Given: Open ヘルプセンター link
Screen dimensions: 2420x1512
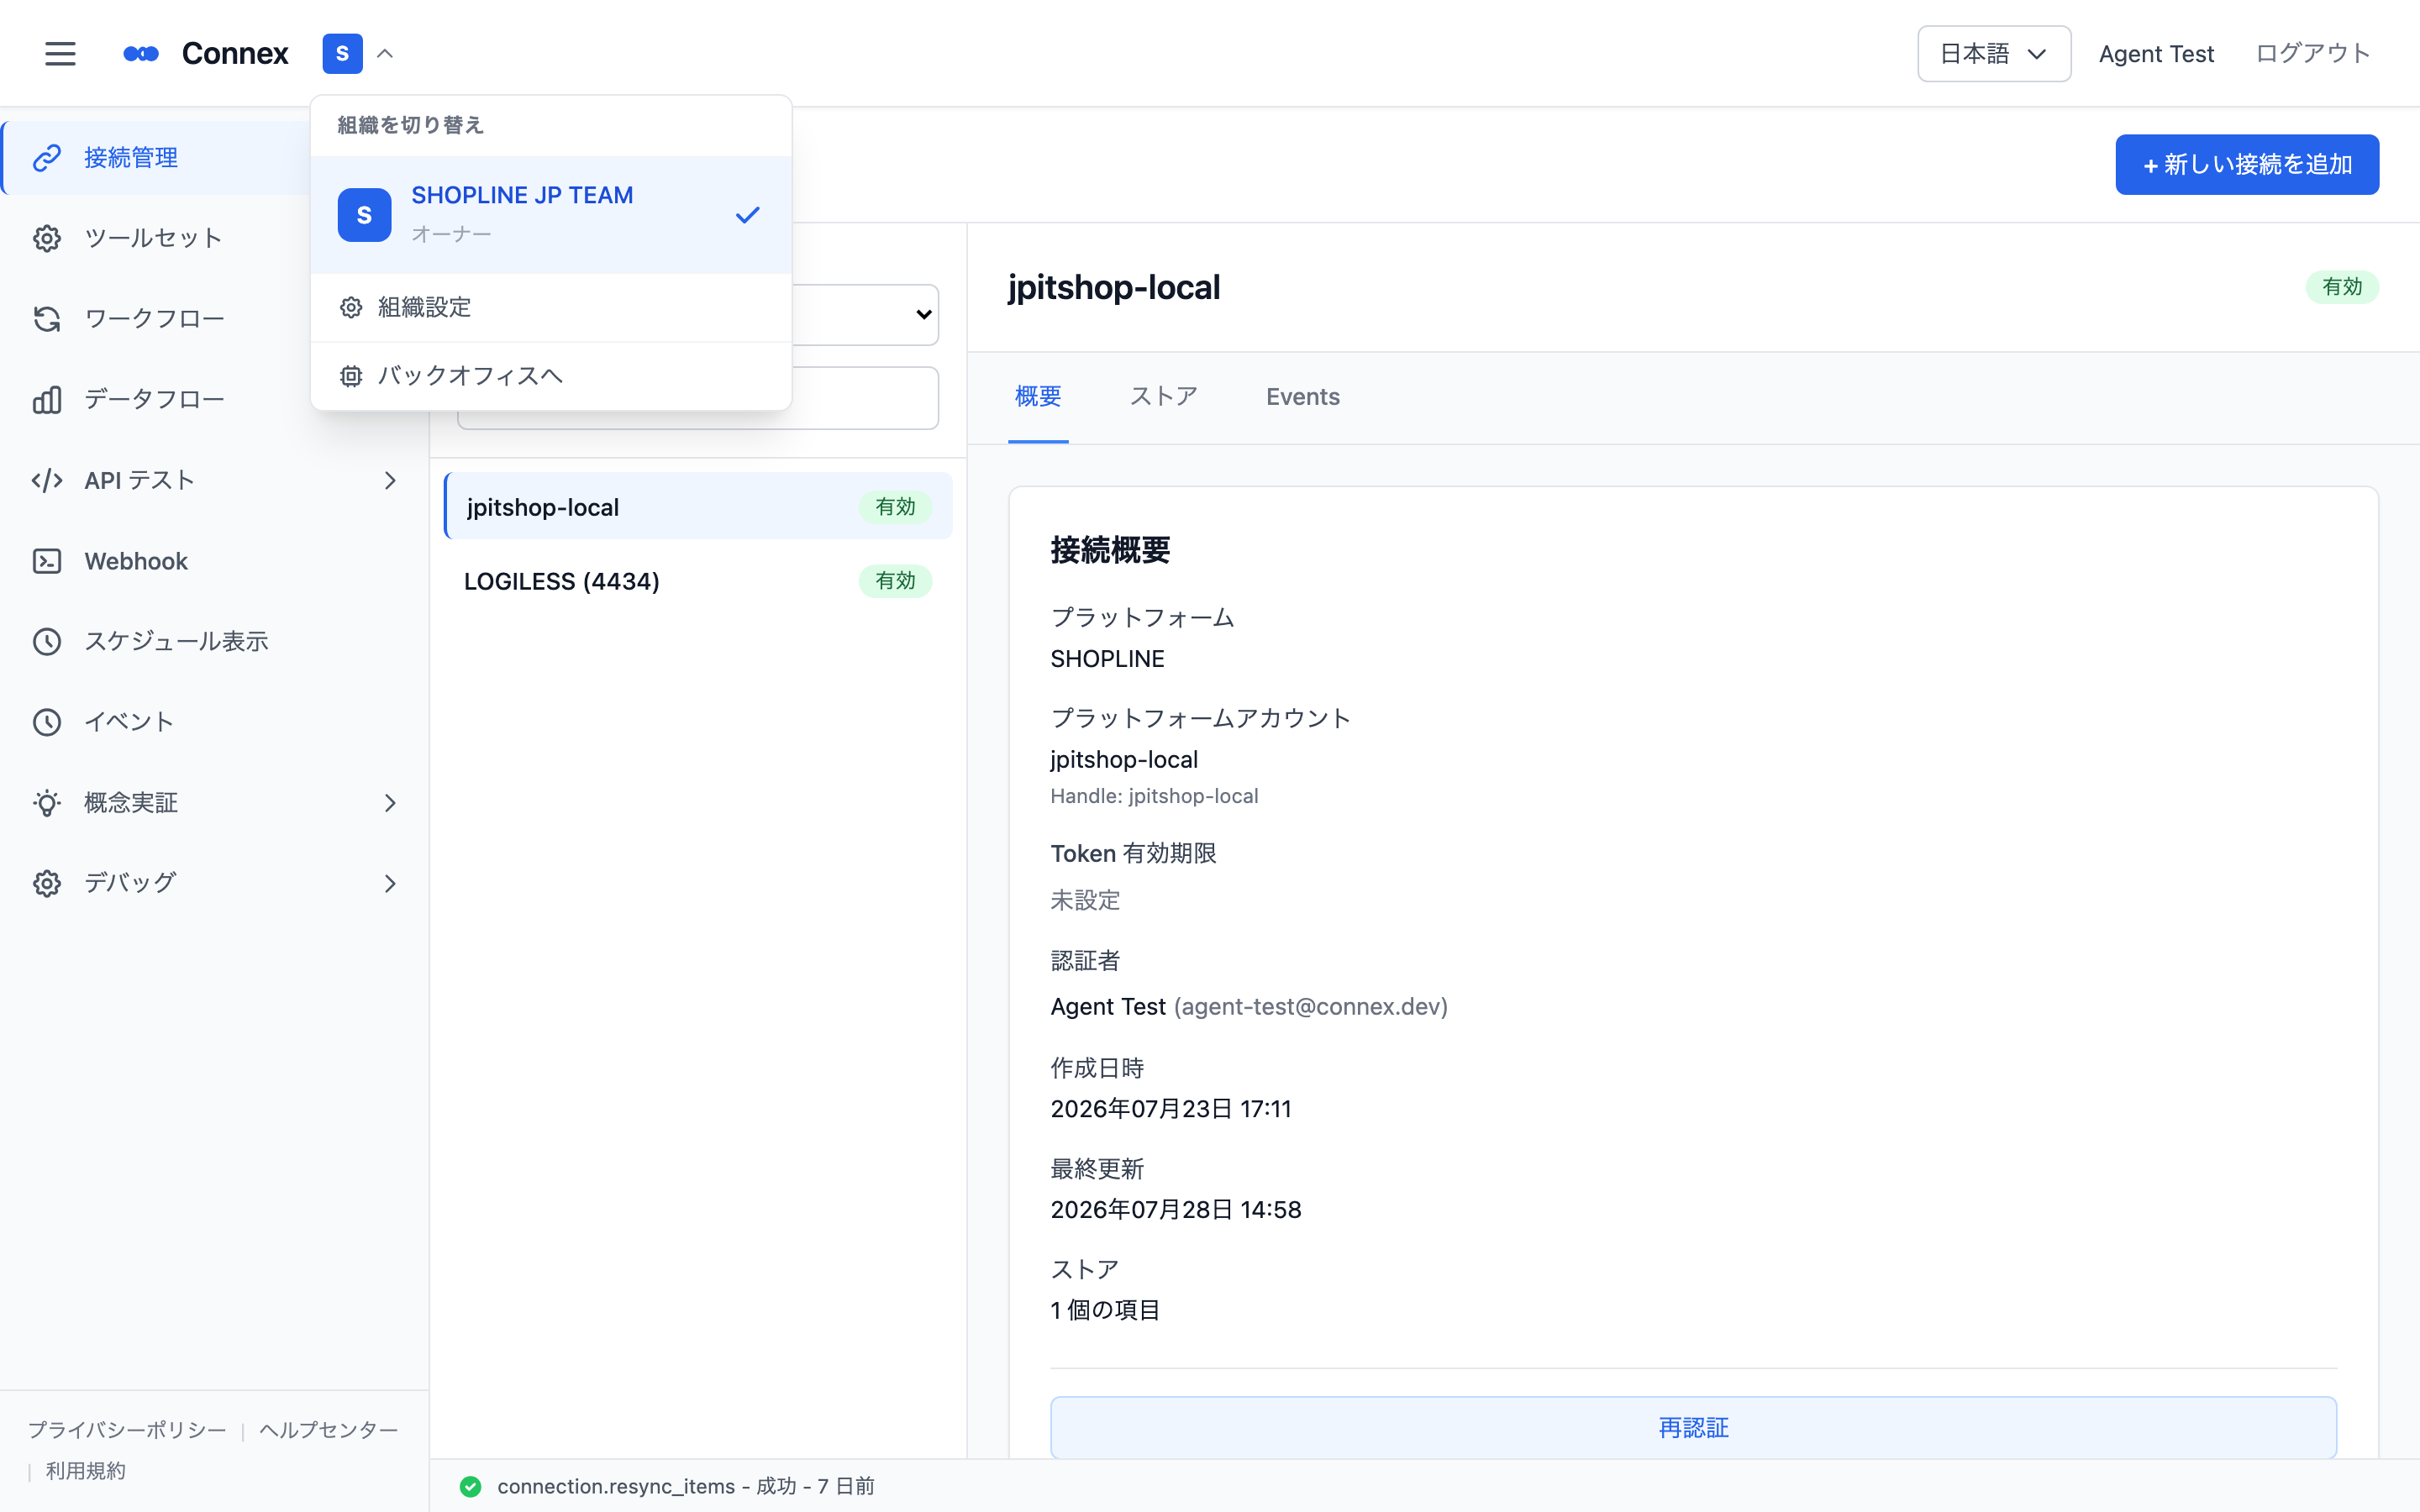Looking at the screenshot, I should 329,1430.
